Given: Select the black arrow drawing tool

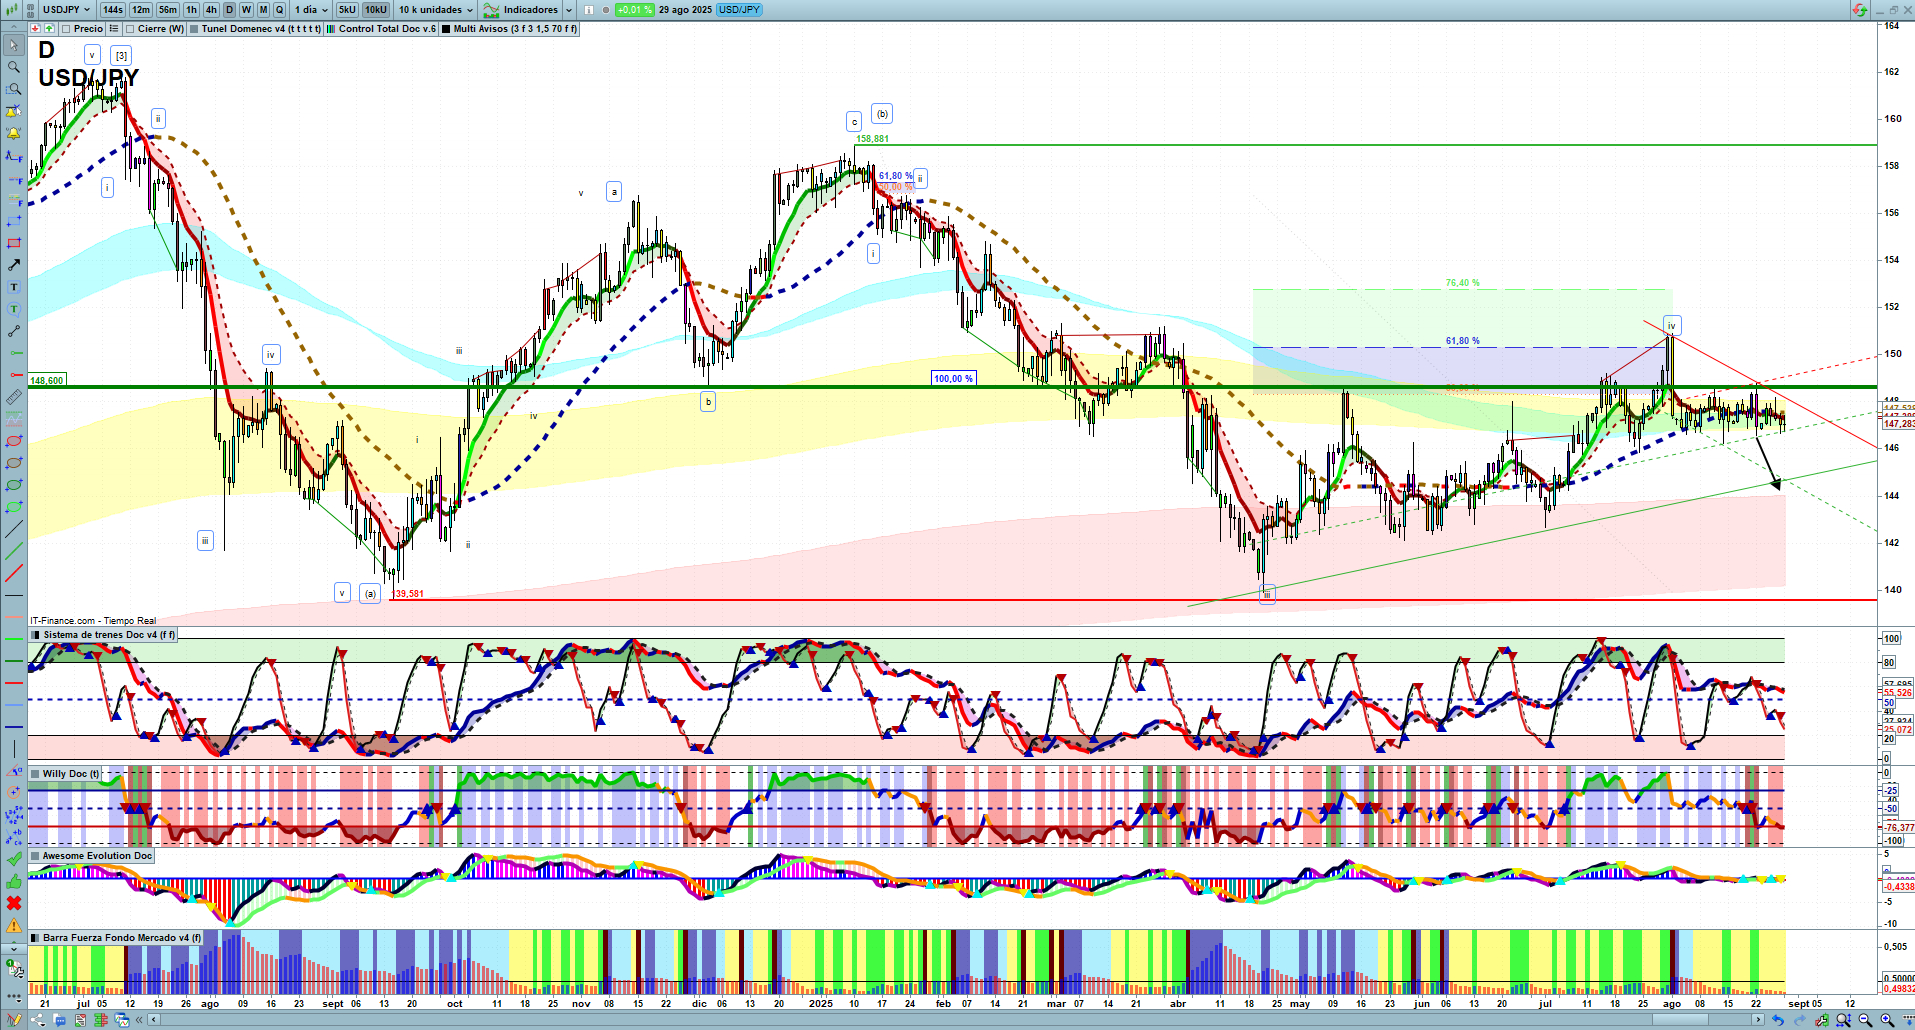Looking at the screenshot, I should pyautogui.click(x=14, y=265).
